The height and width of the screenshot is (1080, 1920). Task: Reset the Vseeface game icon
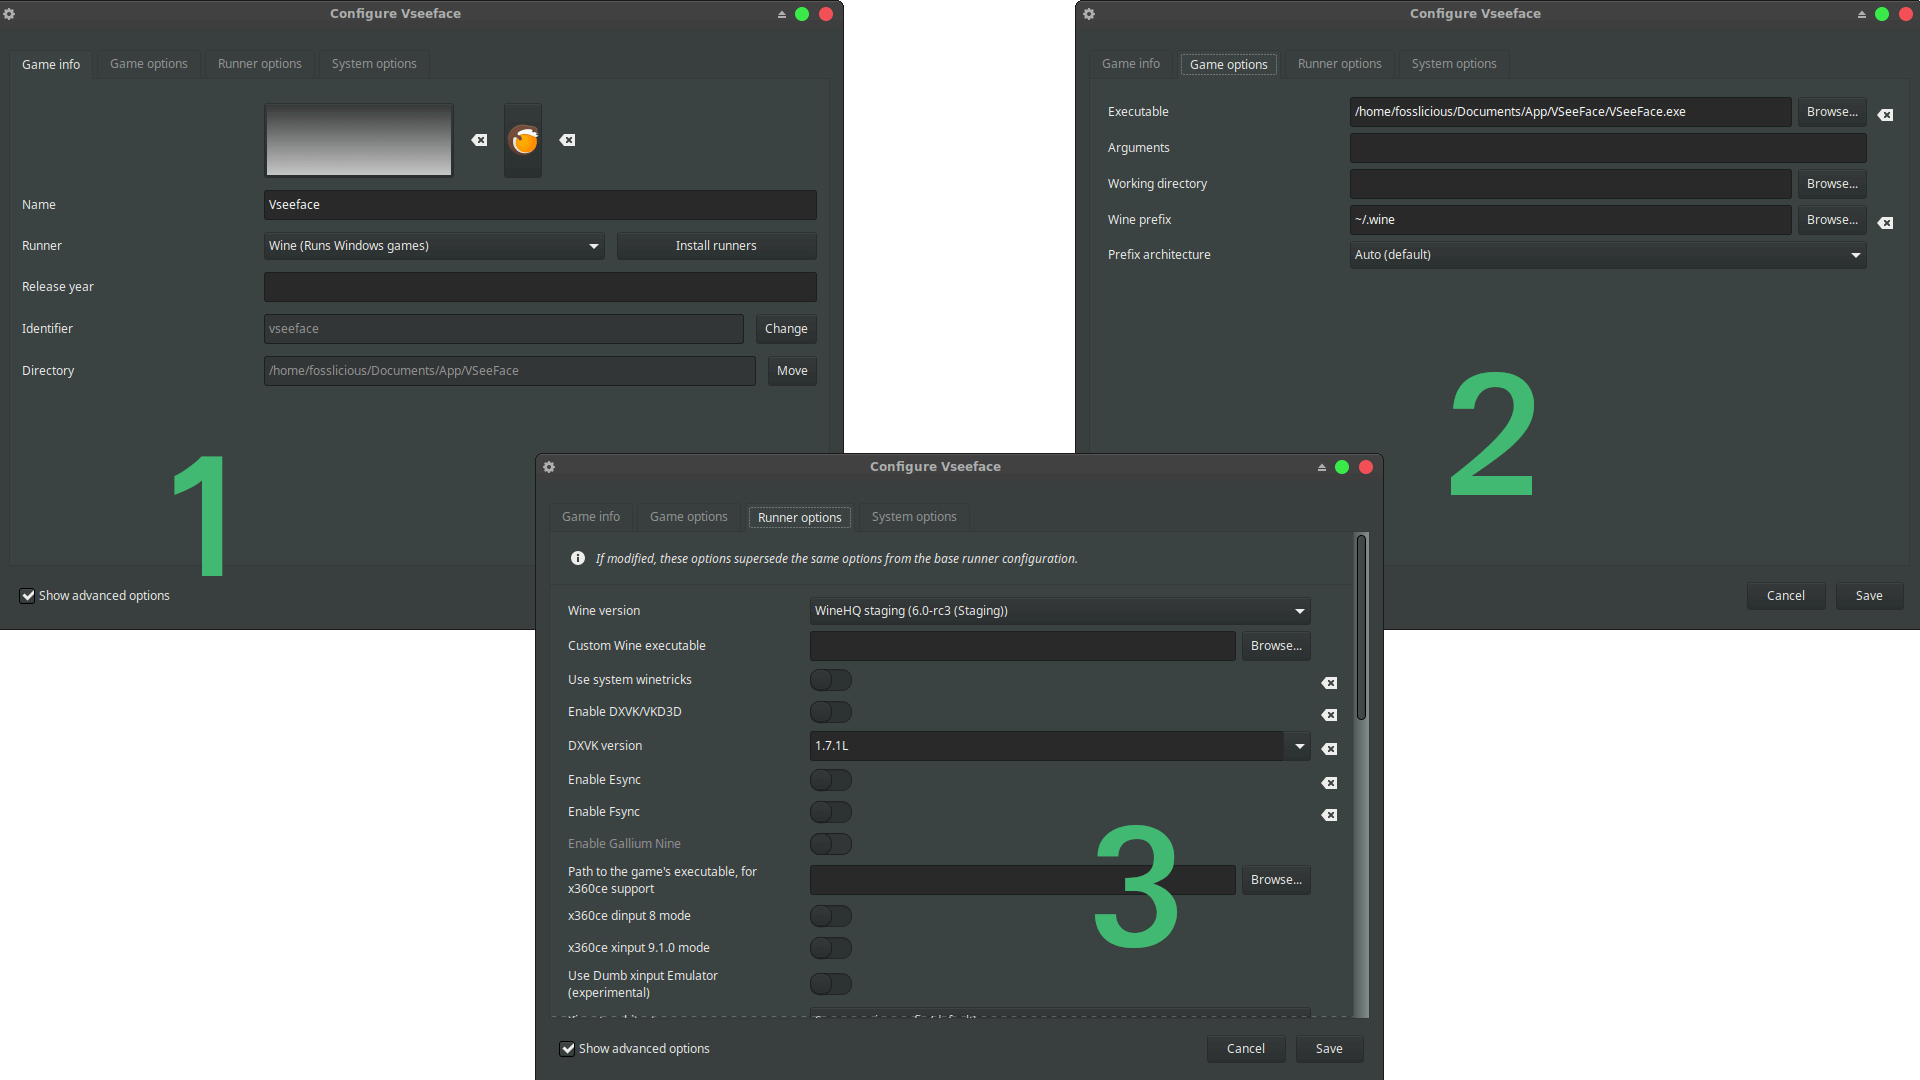(x=567, y=140)
